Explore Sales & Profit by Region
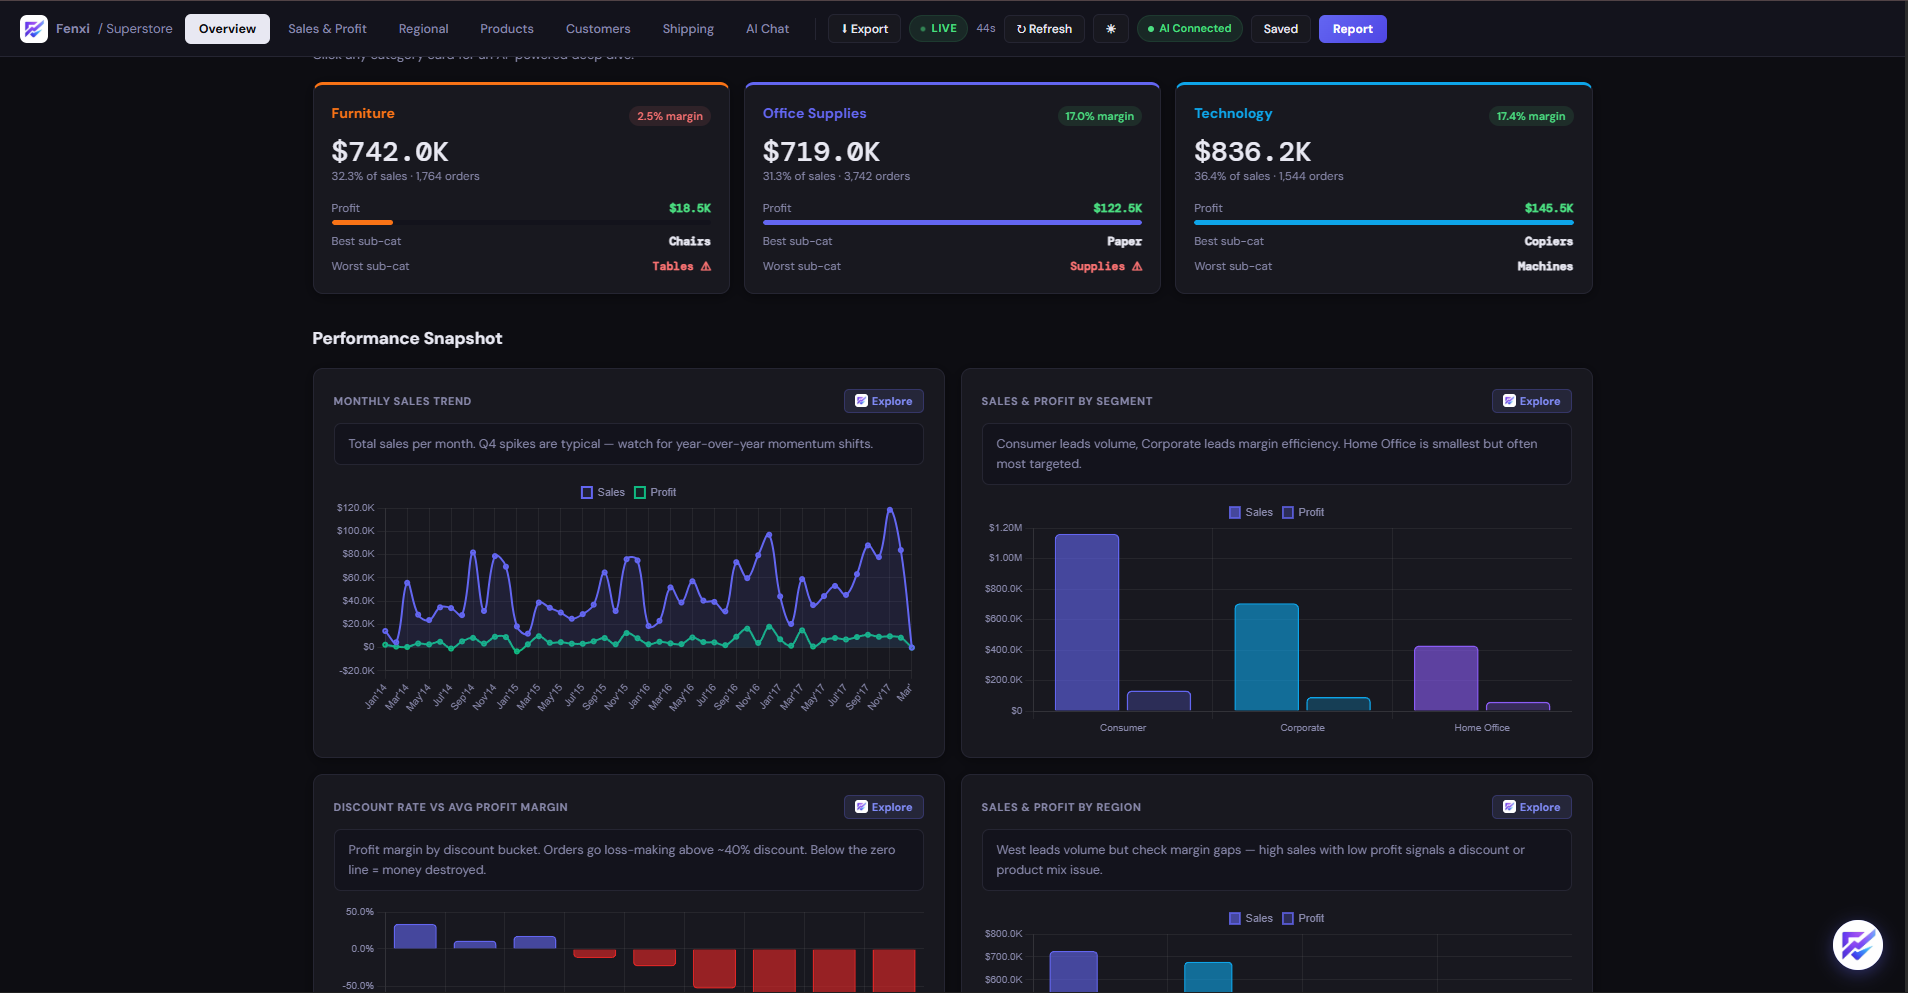Image resolution: width=1908 pixels, height=993 pixels. 1531,807
